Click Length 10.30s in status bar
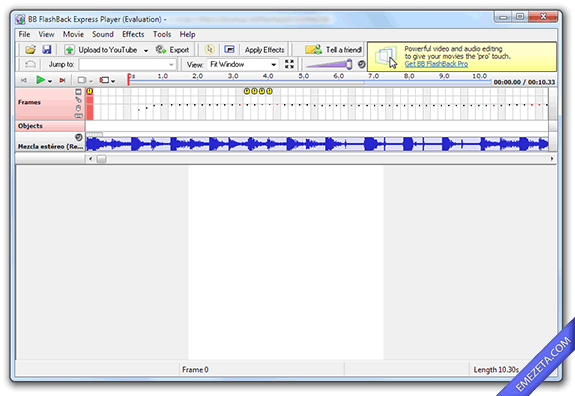This screenshot has height=396, width=575. coord(496,370)
